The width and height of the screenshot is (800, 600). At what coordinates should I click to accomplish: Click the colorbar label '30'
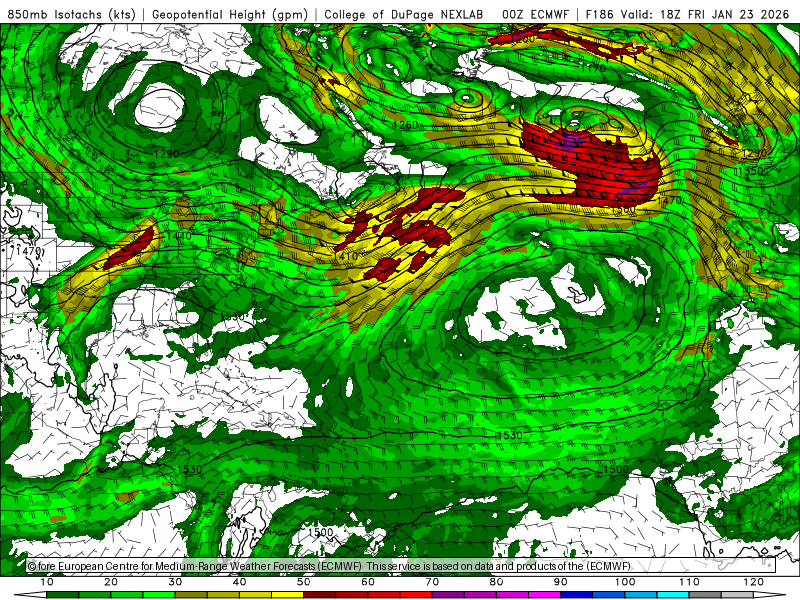click(x=175, y=582)
